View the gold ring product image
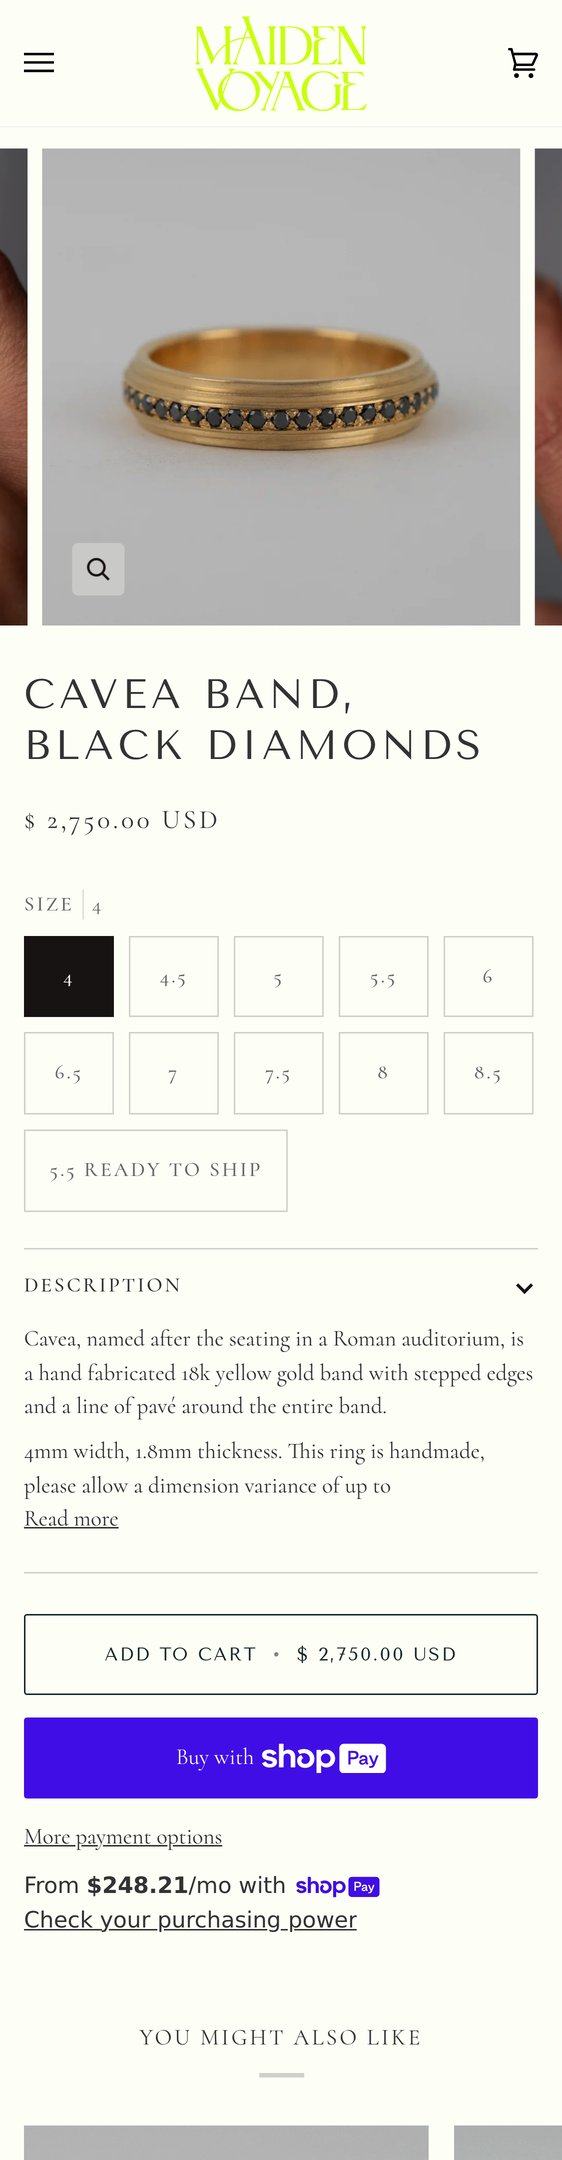Image resolution: width=562 pixels, height=2160 pixels. pyautogui.click(x=281, y=387)
